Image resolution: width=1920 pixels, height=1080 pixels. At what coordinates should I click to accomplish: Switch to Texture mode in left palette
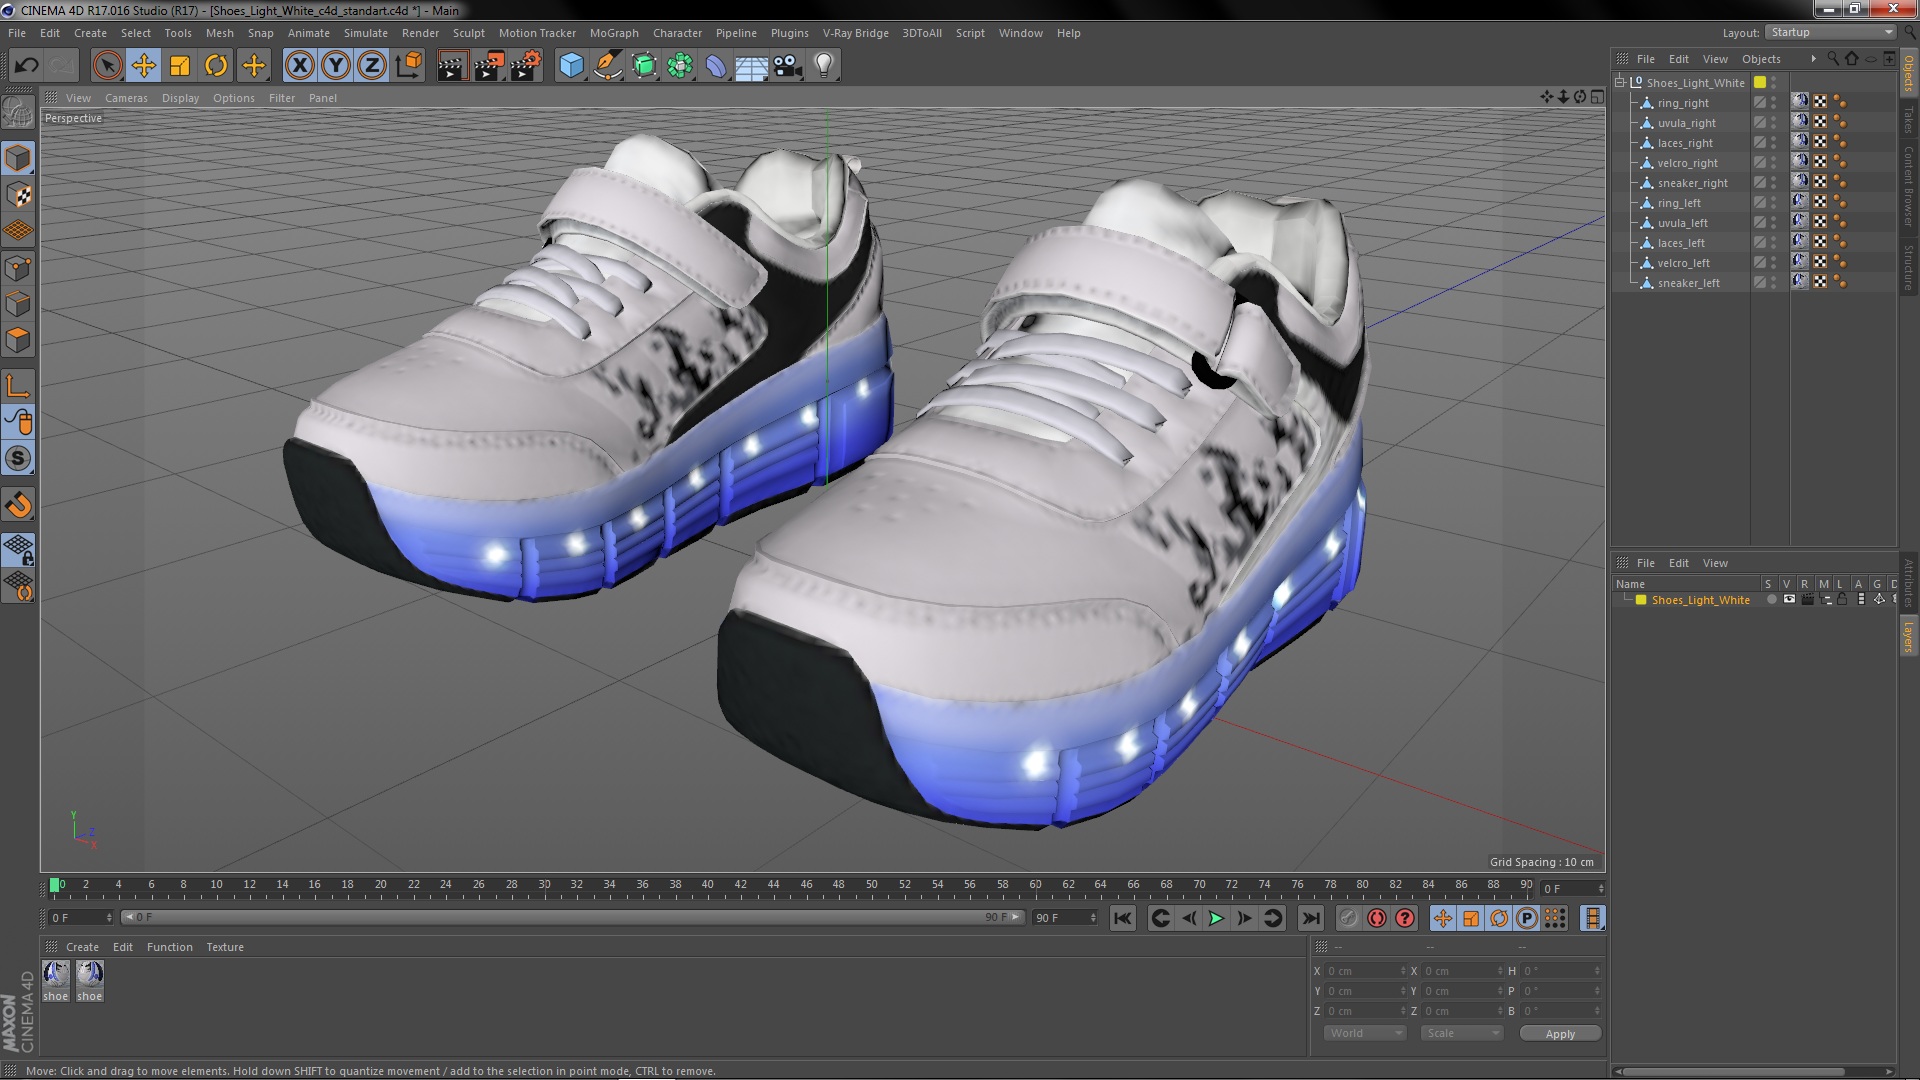18,195
